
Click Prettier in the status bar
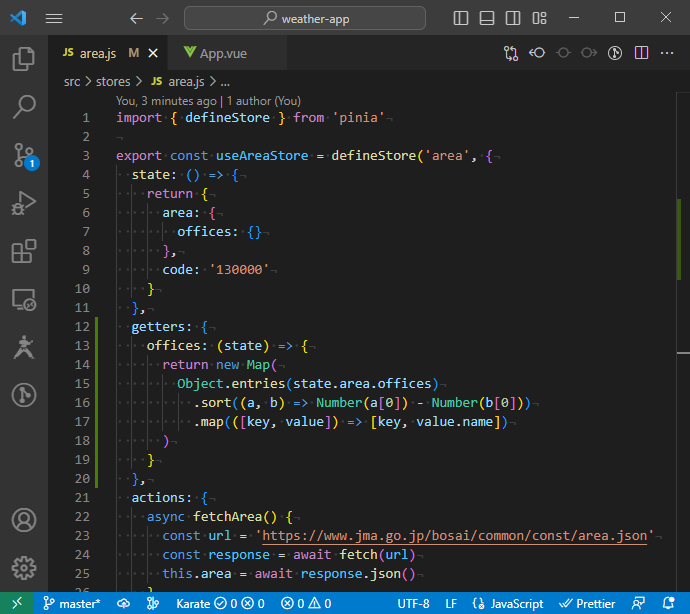point(588,604)
